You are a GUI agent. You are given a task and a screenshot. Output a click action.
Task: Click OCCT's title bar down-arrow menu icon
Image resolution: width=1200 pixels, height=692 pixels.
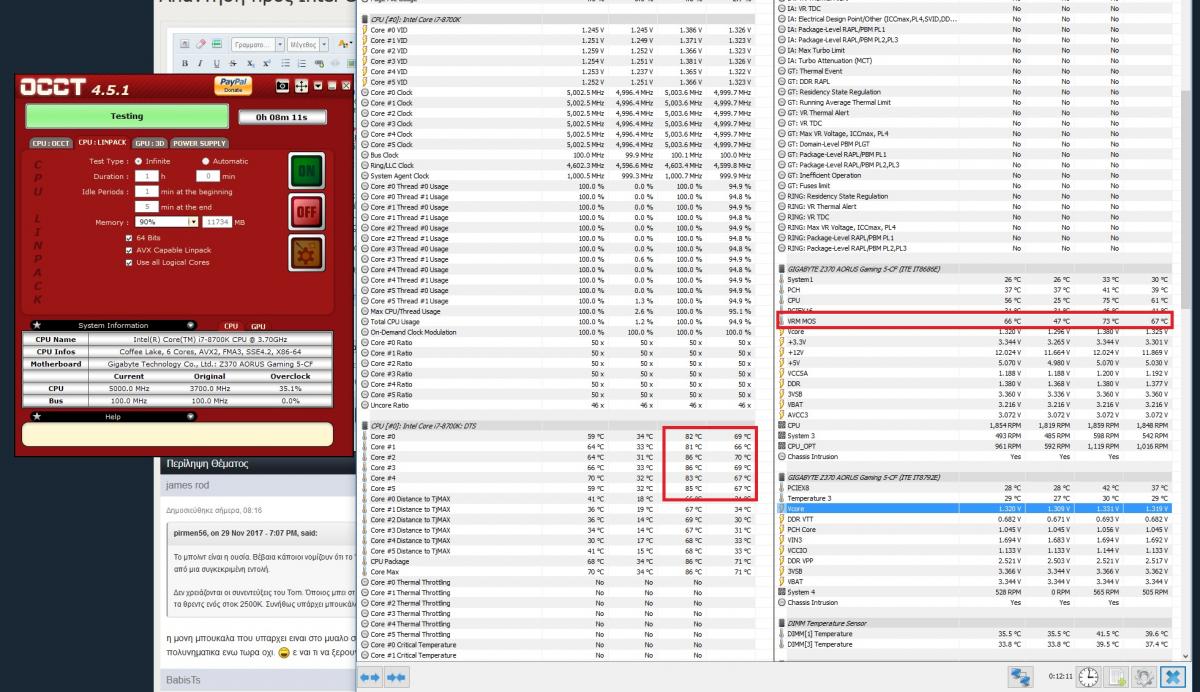317,87
